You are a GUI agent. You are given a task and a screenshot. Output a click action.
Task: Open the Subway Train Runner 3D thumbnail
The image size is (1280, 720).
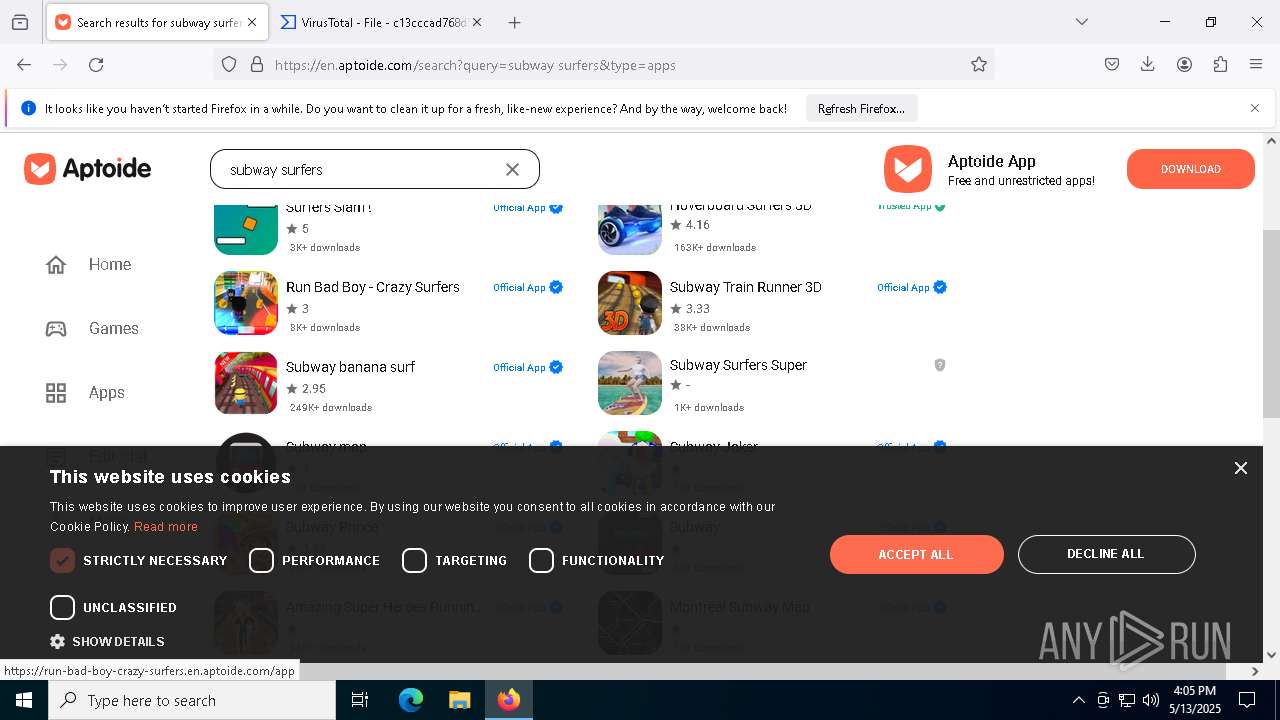(x=630, y=303)
